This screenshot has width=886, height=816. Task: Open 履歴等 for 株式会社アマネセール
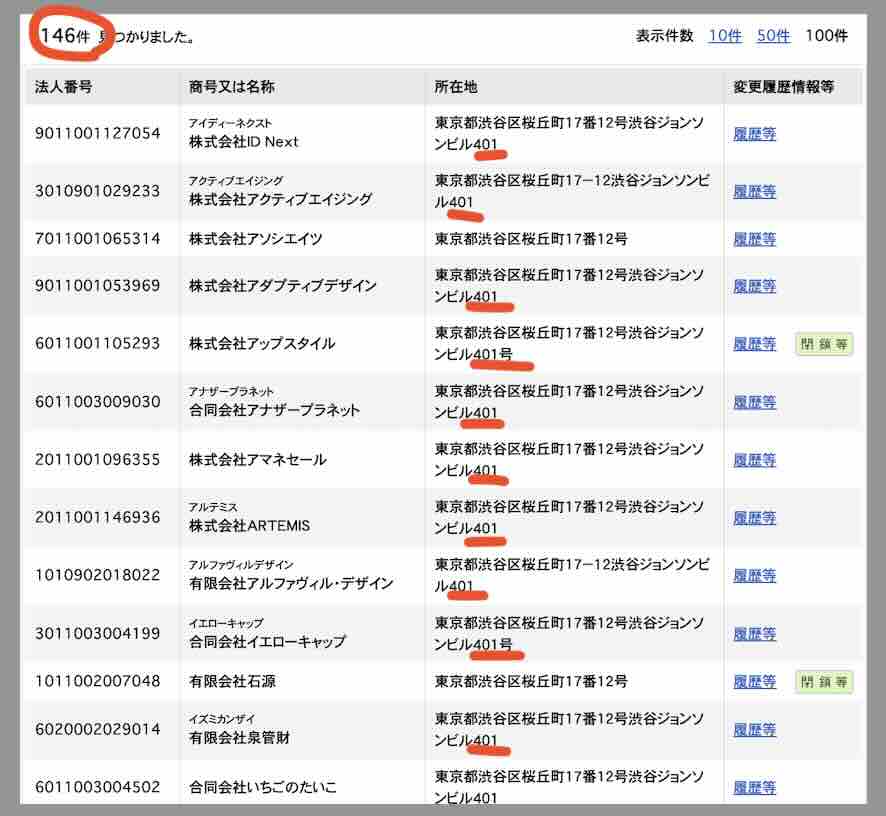pyautogui.click(x=753, y=459)
